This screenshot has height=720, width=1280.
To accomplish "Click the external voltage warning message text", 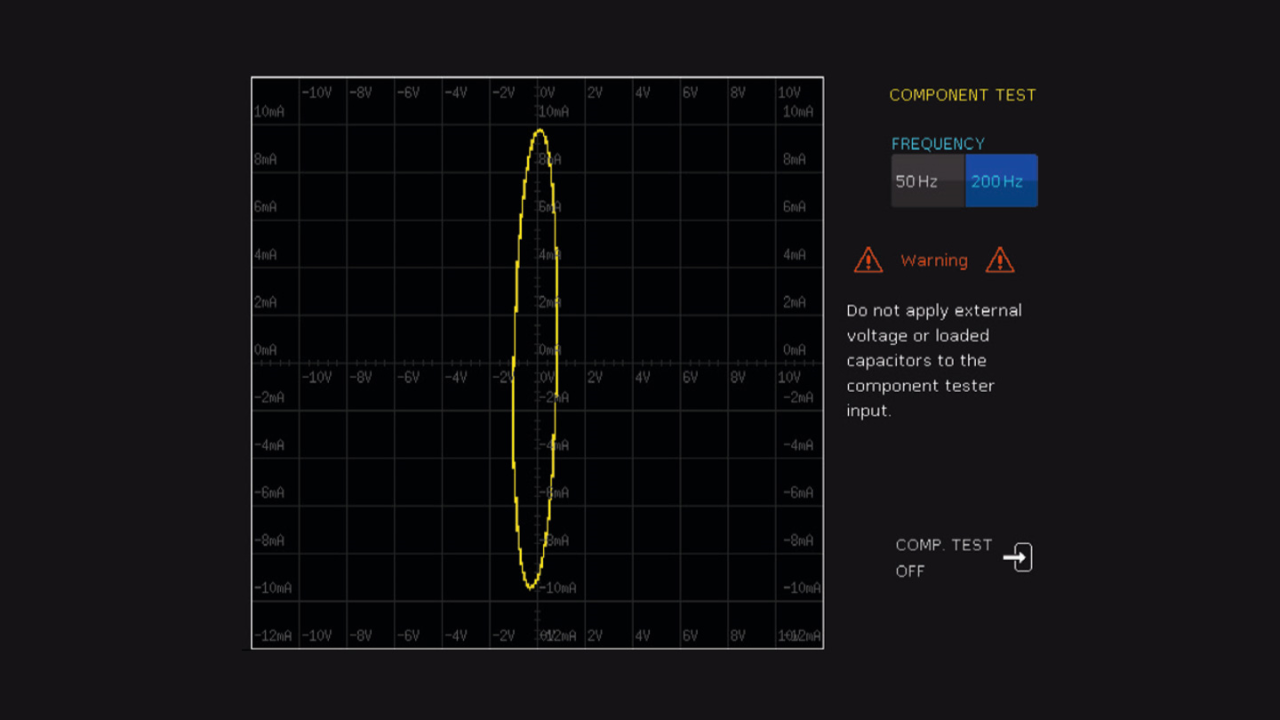I will point(933,360).
